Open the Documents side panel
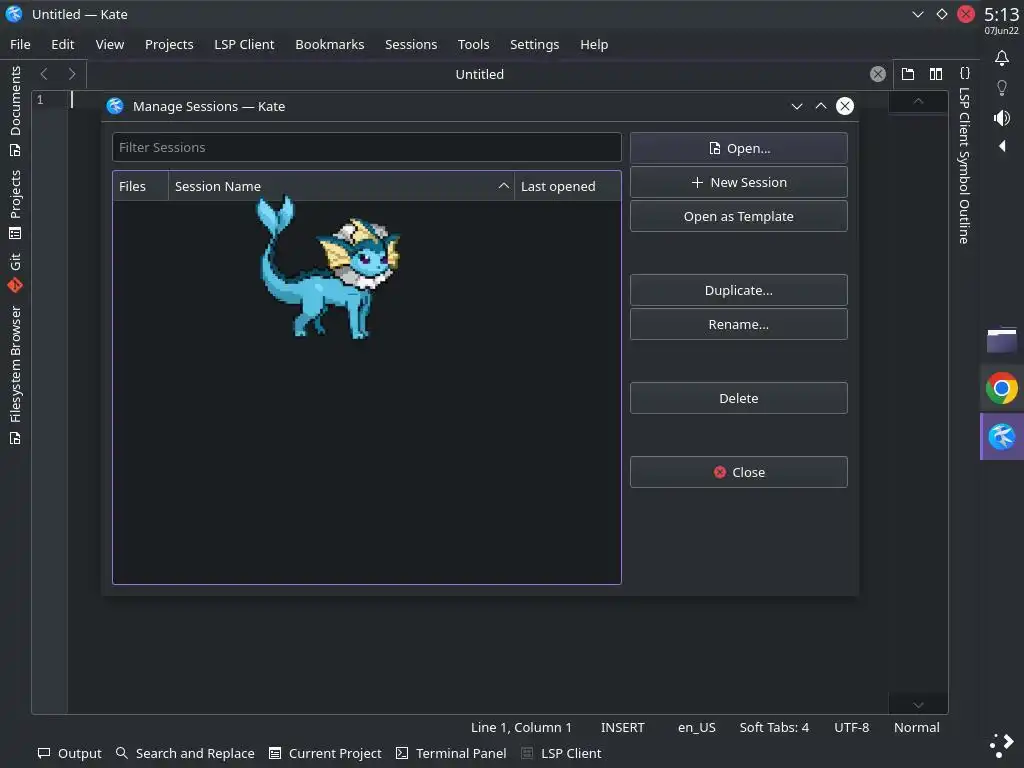The width and height of the screenshot is (1024, 768). click(x=15, y=112)
